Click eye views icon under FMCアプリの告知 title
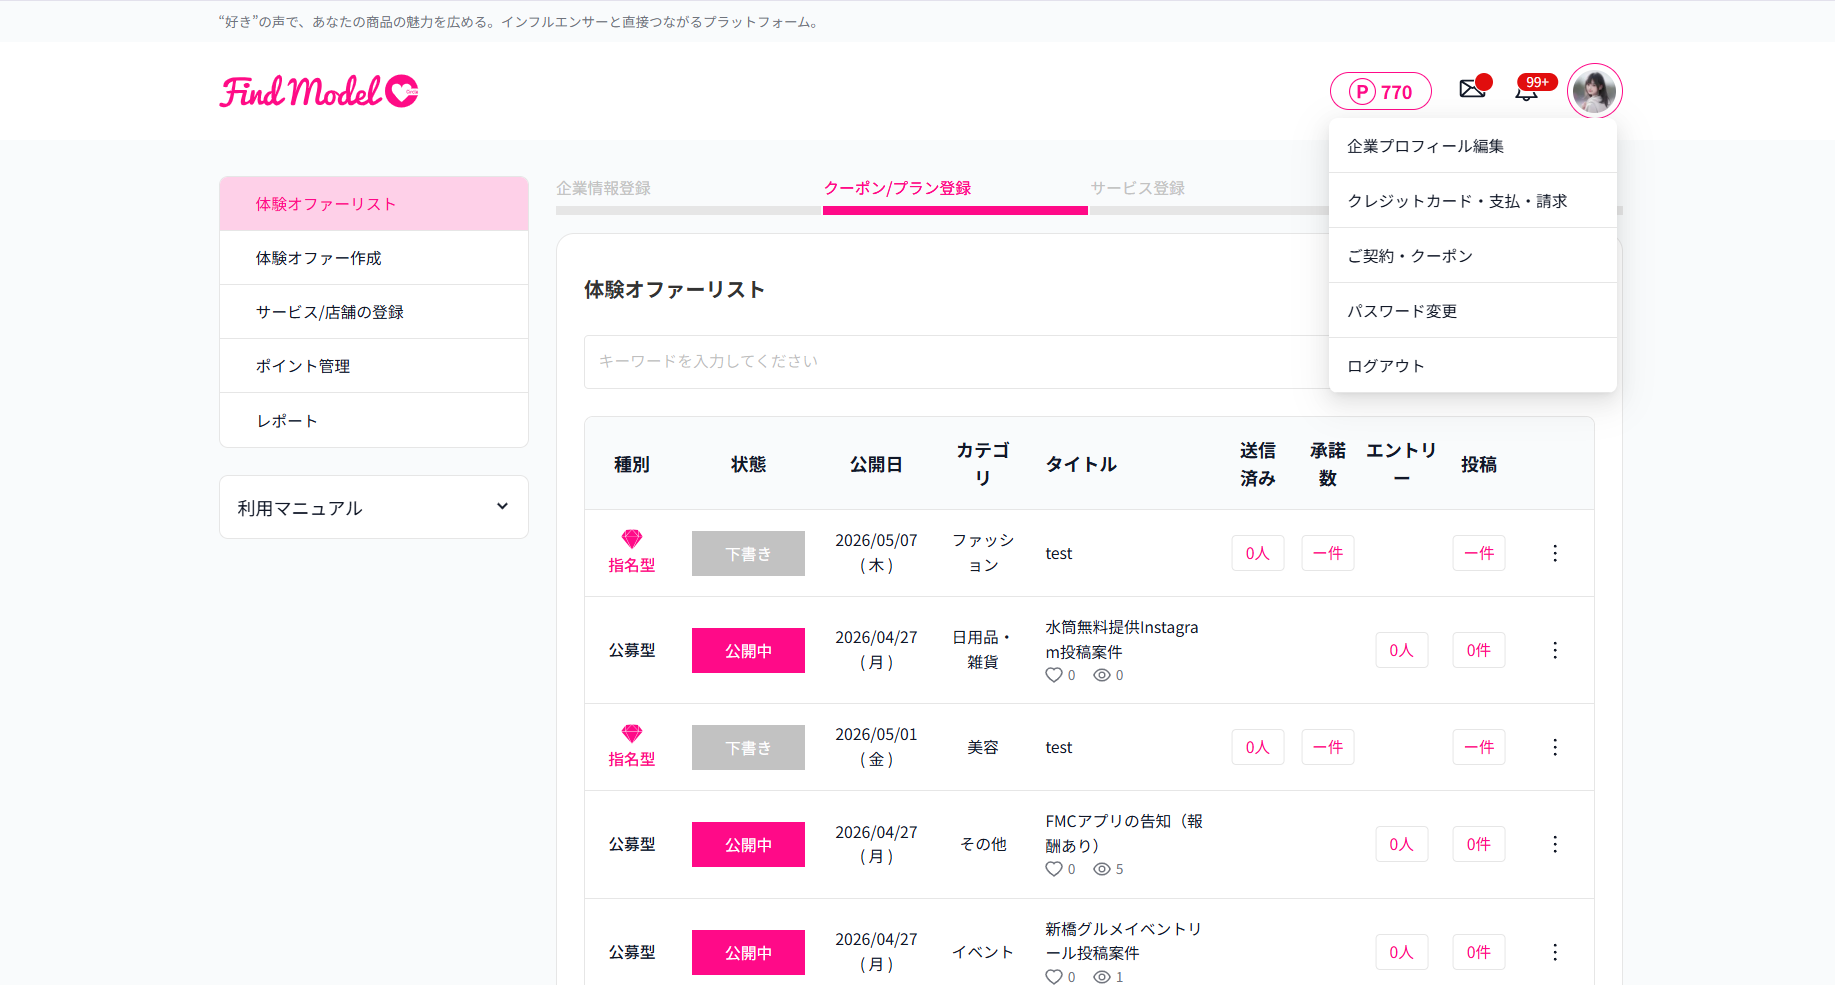The width and height of the screenshot is (1835, 985). pyautogui.click(x=1102, y=869)
